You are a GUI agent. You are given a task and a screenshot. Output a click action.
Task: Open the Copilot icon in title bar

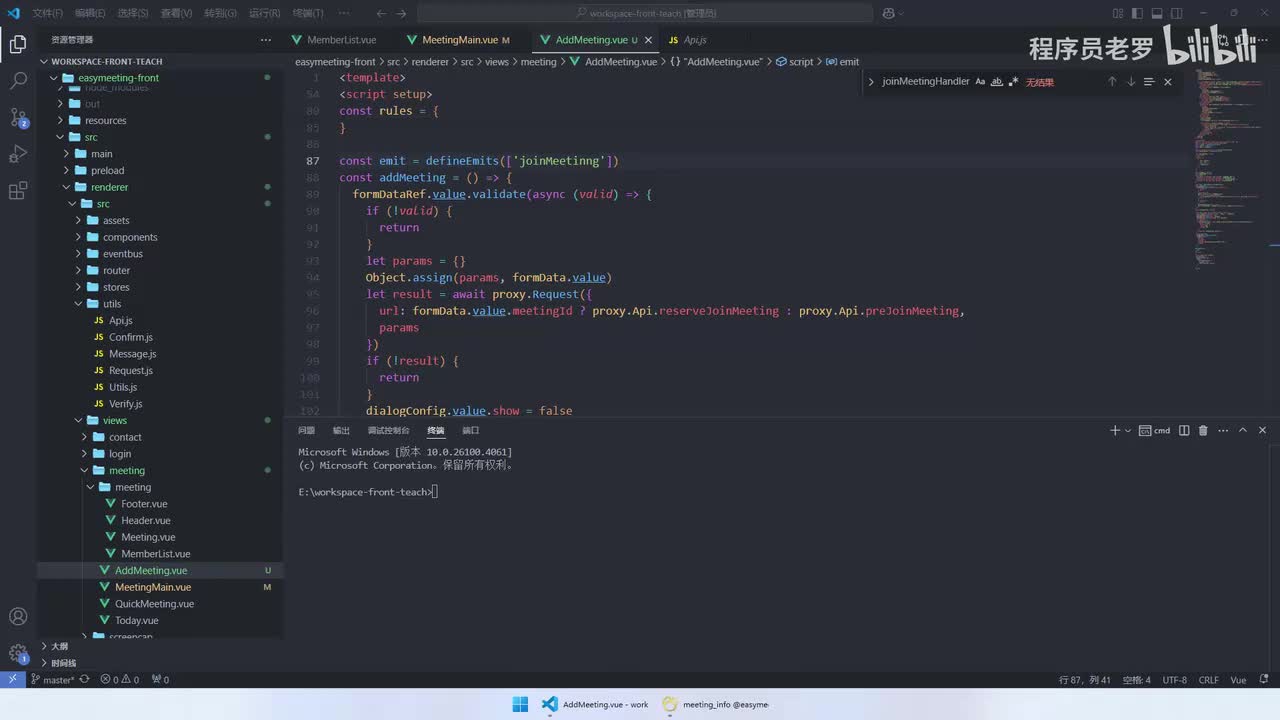tap(889, 13)
